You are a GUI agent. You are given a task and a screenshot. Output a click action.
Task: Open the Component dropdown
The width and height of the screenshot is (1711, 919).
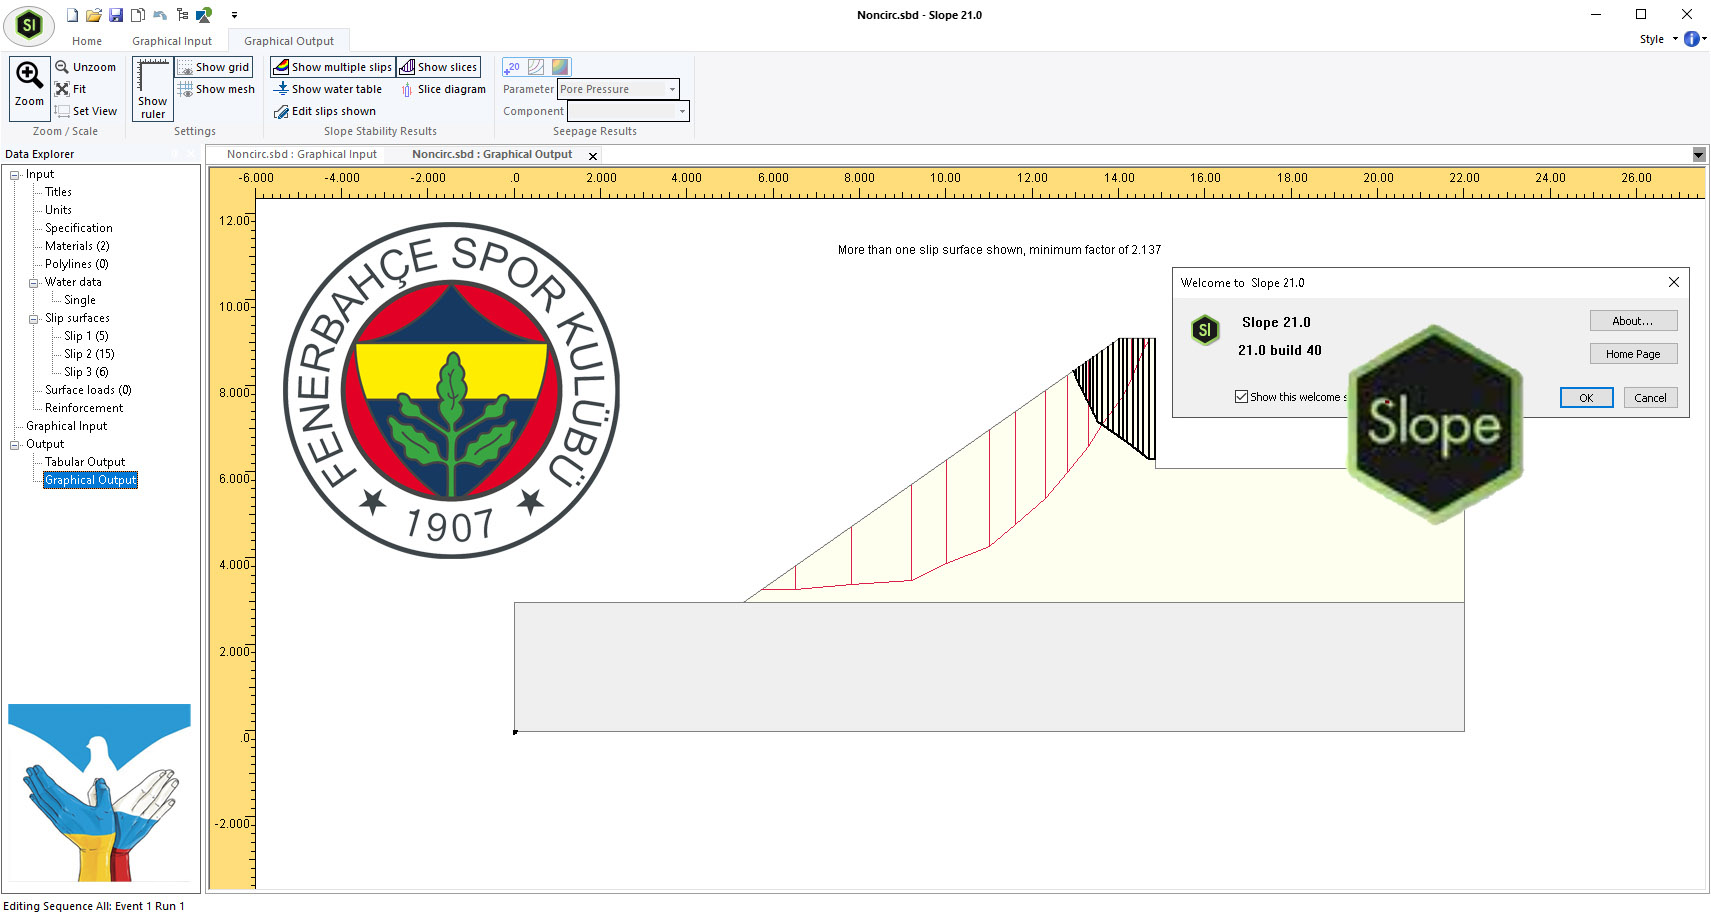tap(682, 111)
